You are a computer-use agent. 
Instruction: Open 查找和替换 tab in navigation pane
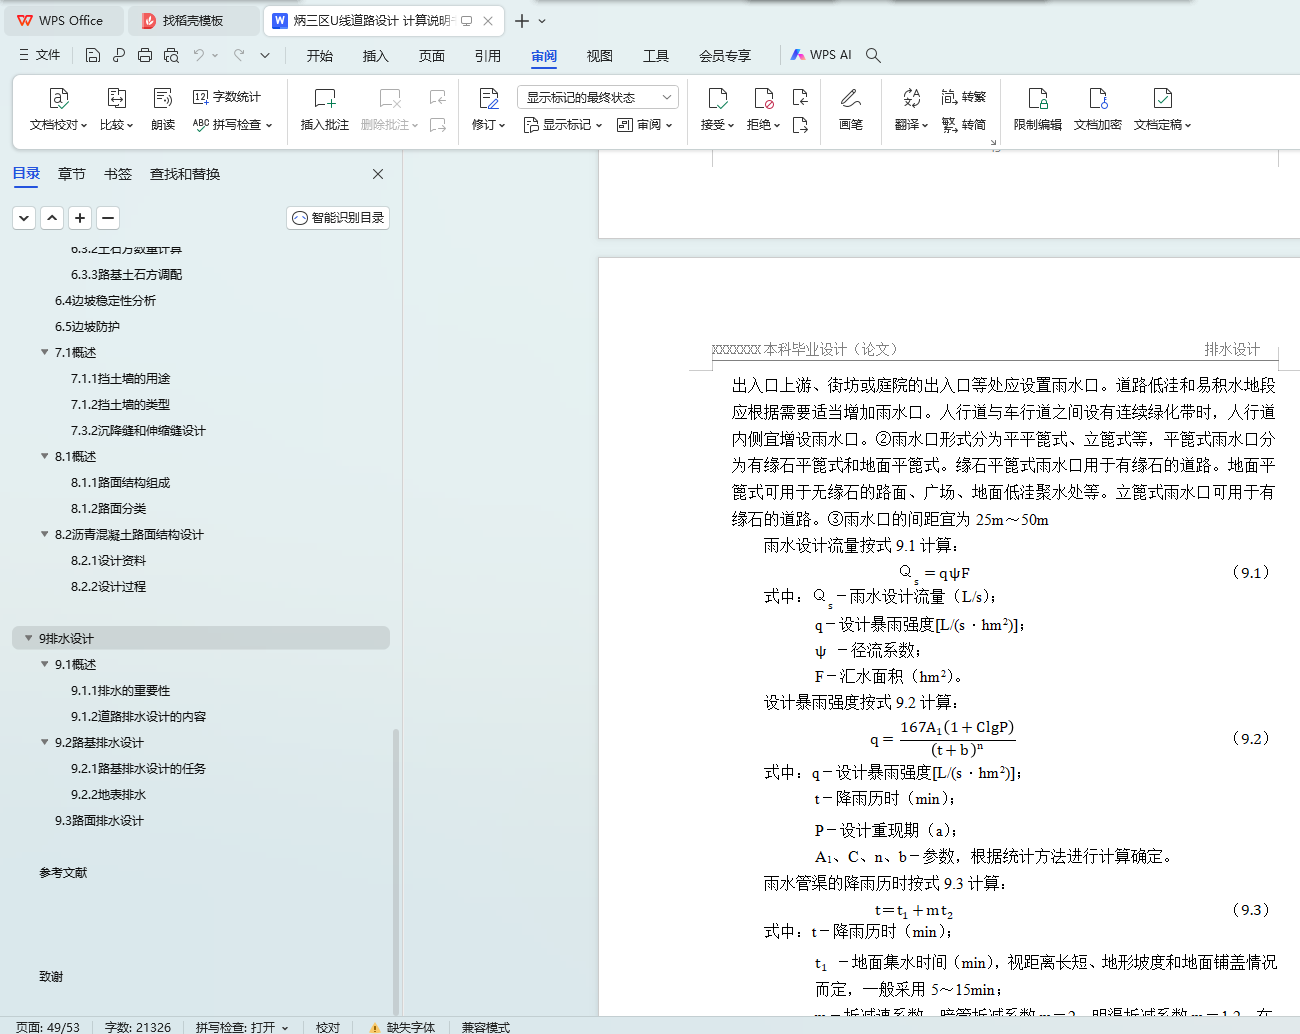coord(185,174)
